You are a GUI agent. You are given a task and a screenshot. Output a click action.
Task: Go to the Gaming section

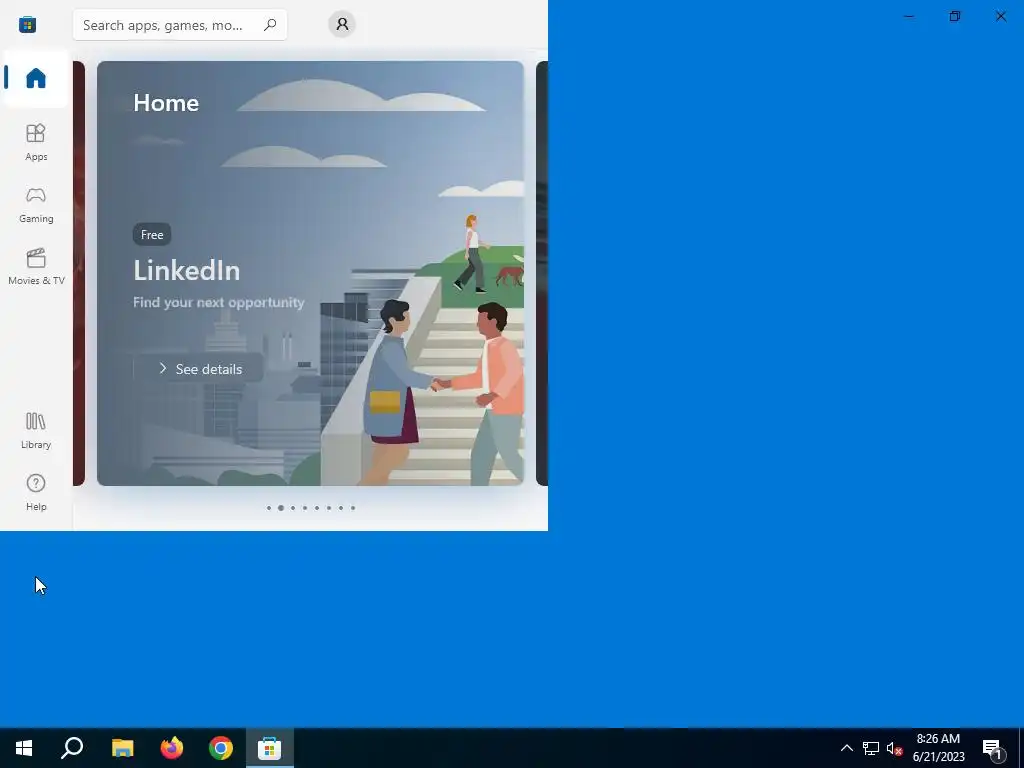coord(36,205)
